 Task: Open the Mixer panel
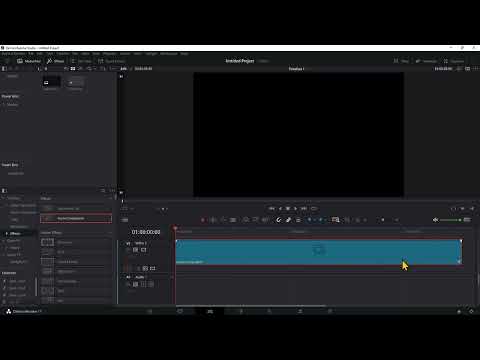coord(401,61)
